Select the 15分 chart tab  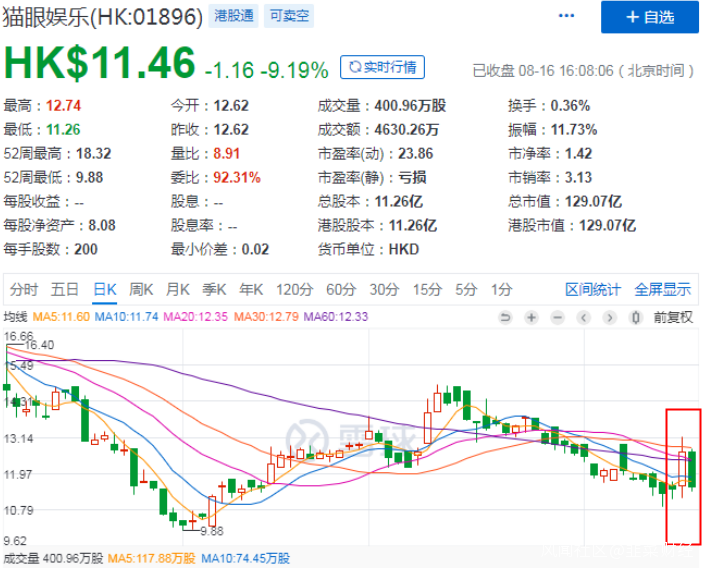point(427,289)
